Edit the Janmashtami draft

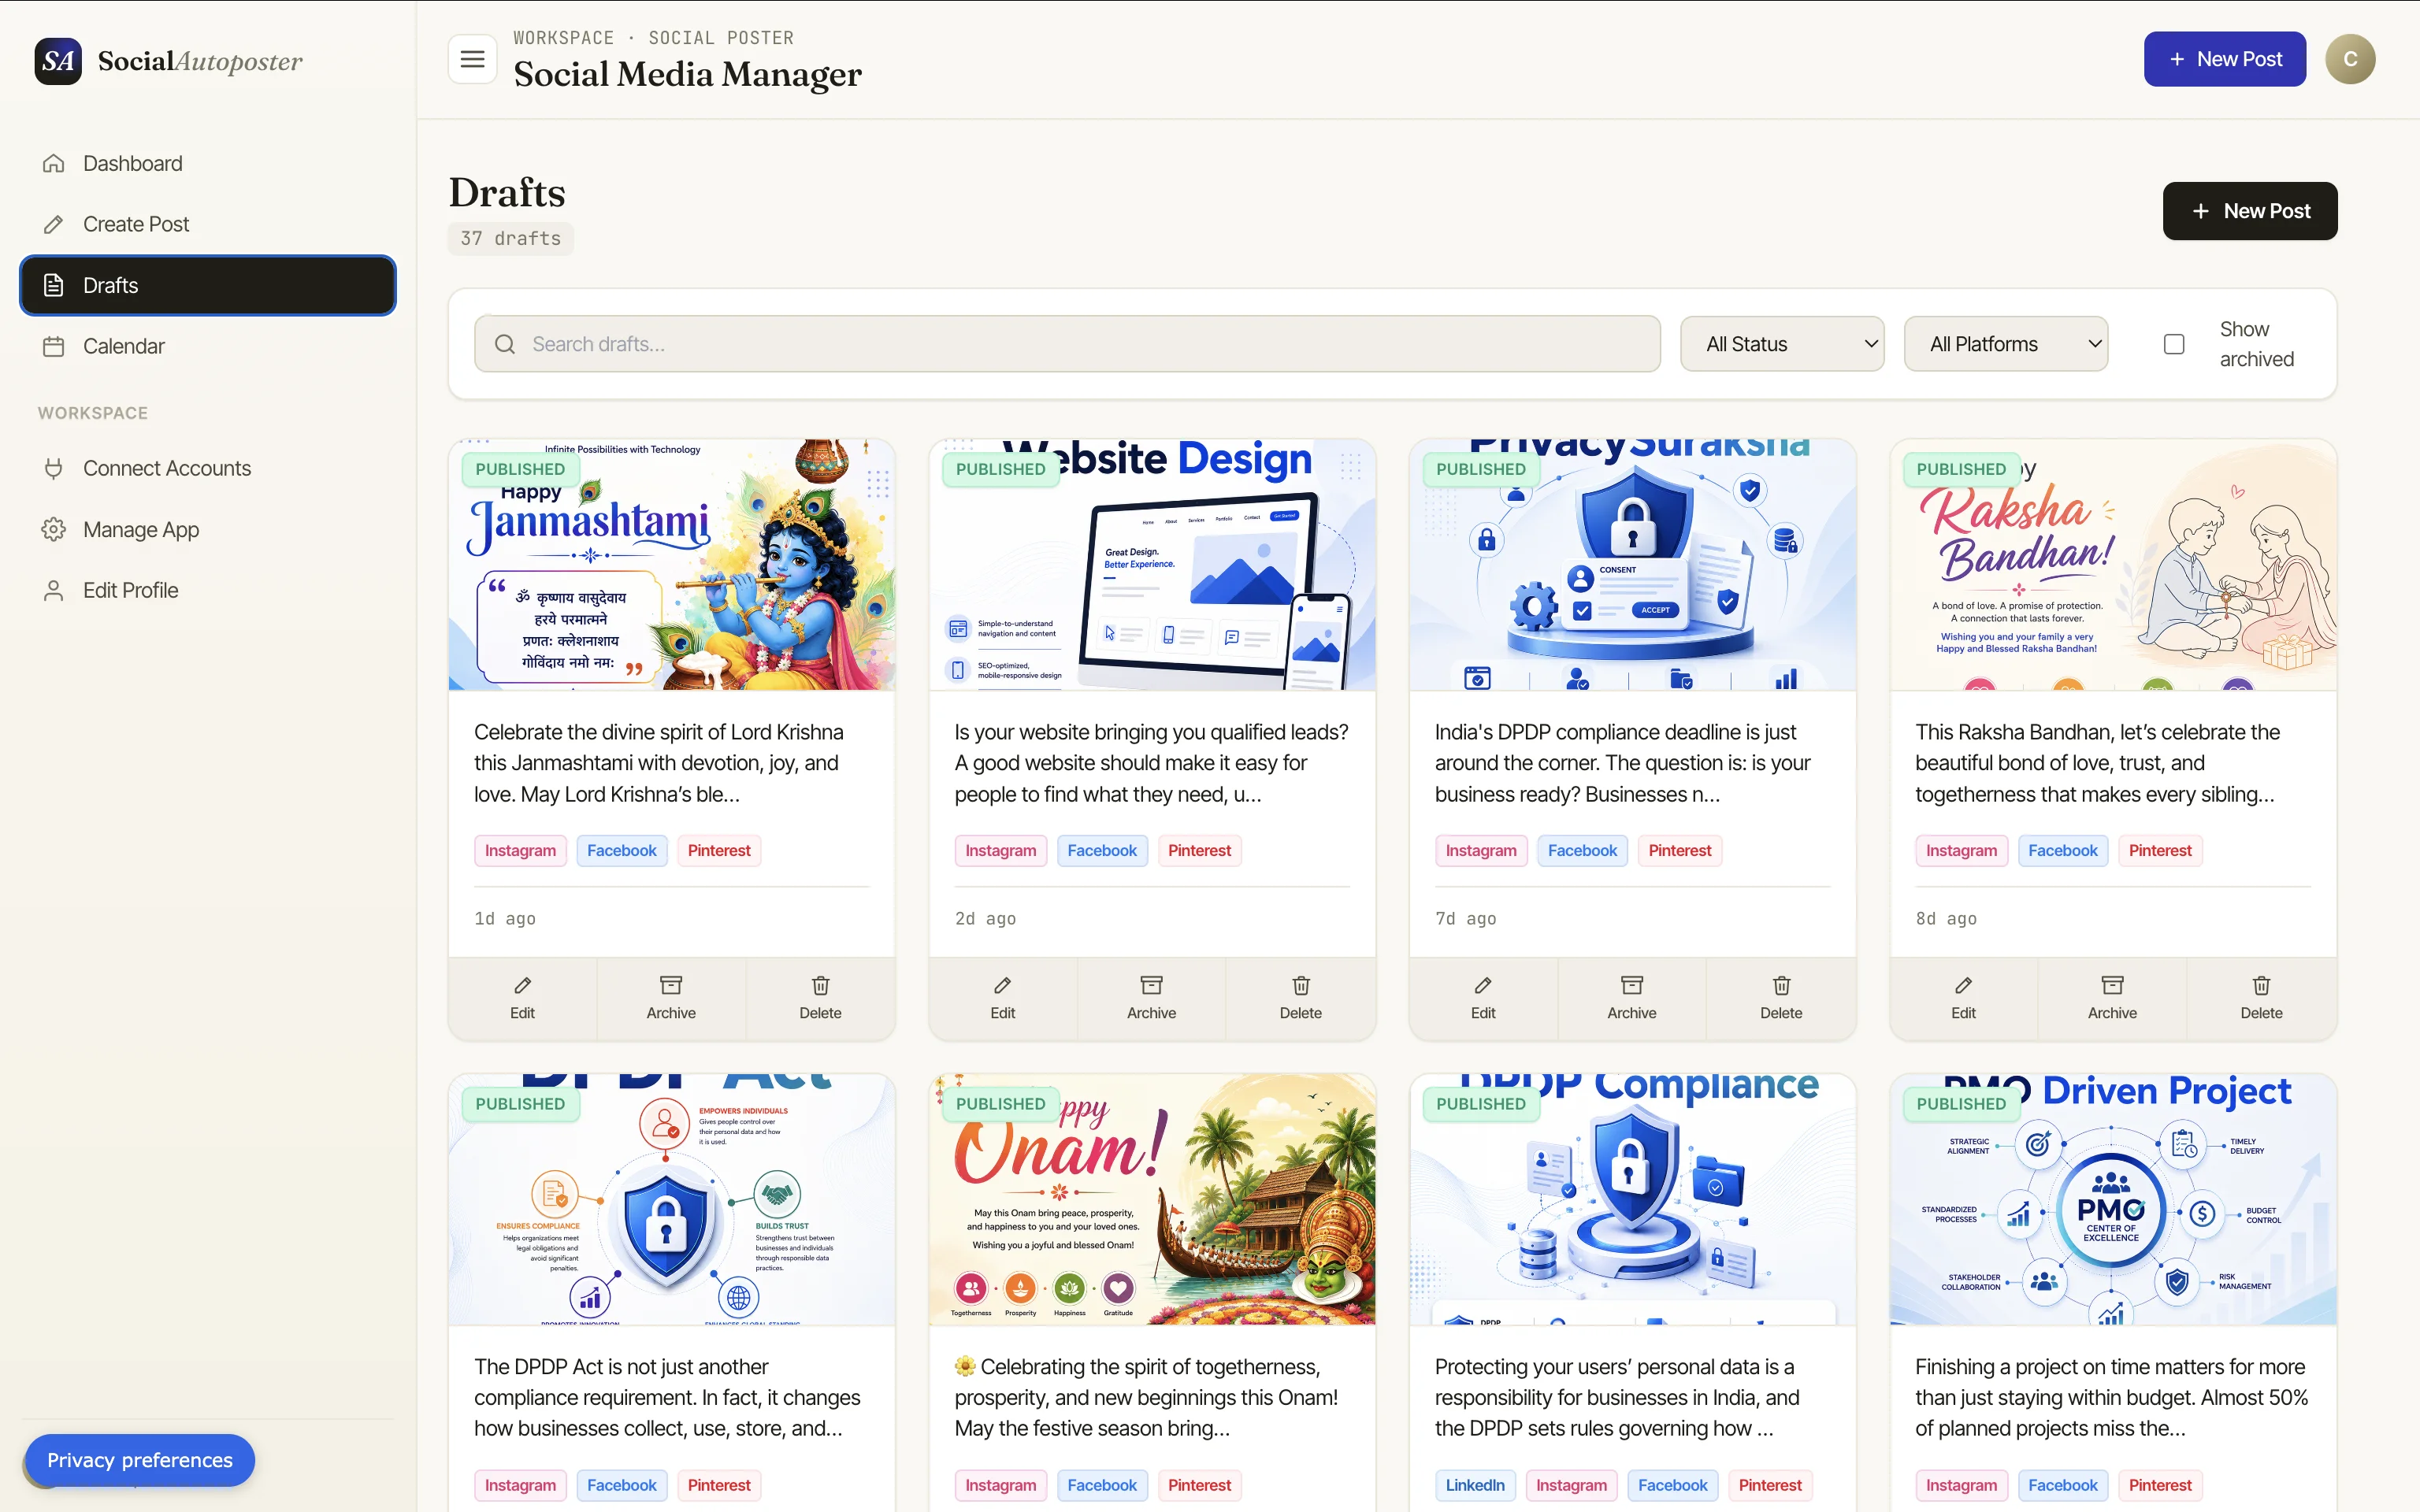(x=522, y=998)
